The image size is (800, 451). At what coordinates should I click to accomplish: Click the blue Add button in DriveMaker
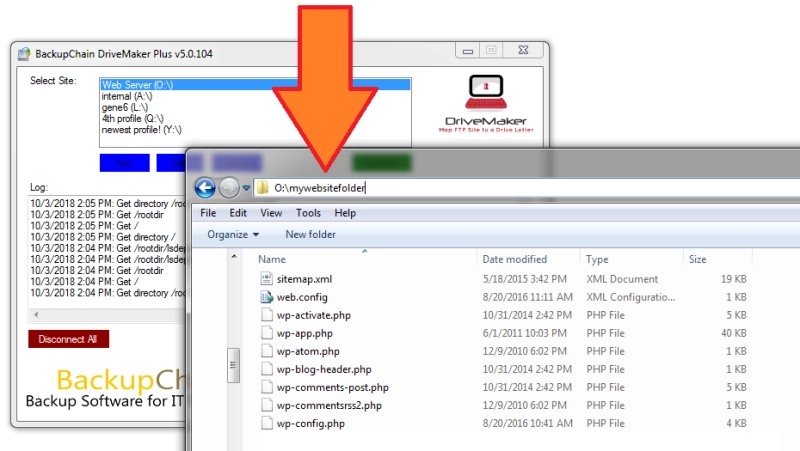click(x=124, y=163)
